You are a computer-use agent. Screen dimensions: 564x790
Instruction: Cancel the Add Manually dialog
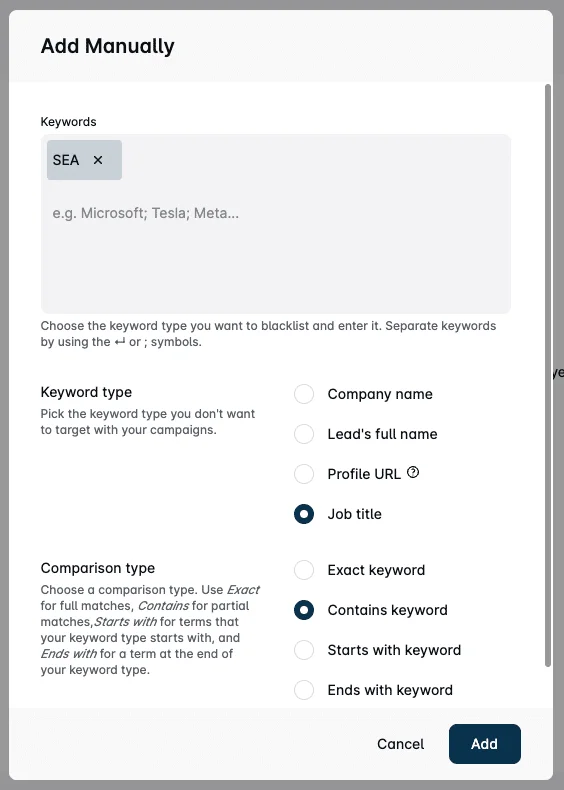(x=401, y=744)
